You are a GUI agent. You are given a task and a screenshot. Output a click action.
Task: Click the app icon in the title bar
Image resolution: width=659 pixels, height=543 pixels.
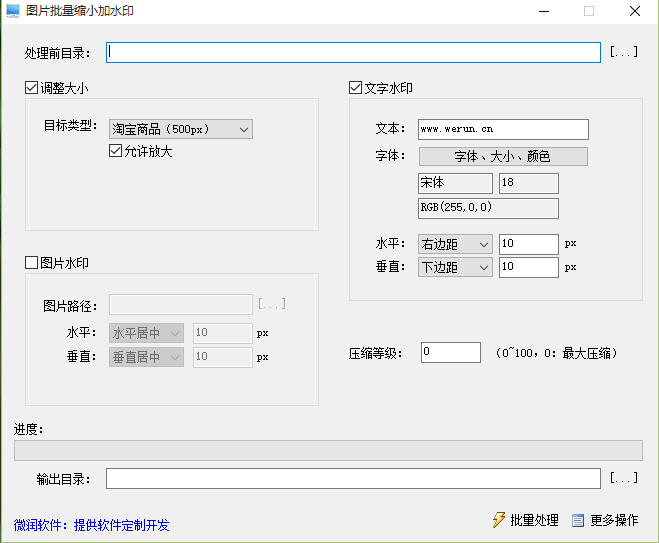(13, 11)
